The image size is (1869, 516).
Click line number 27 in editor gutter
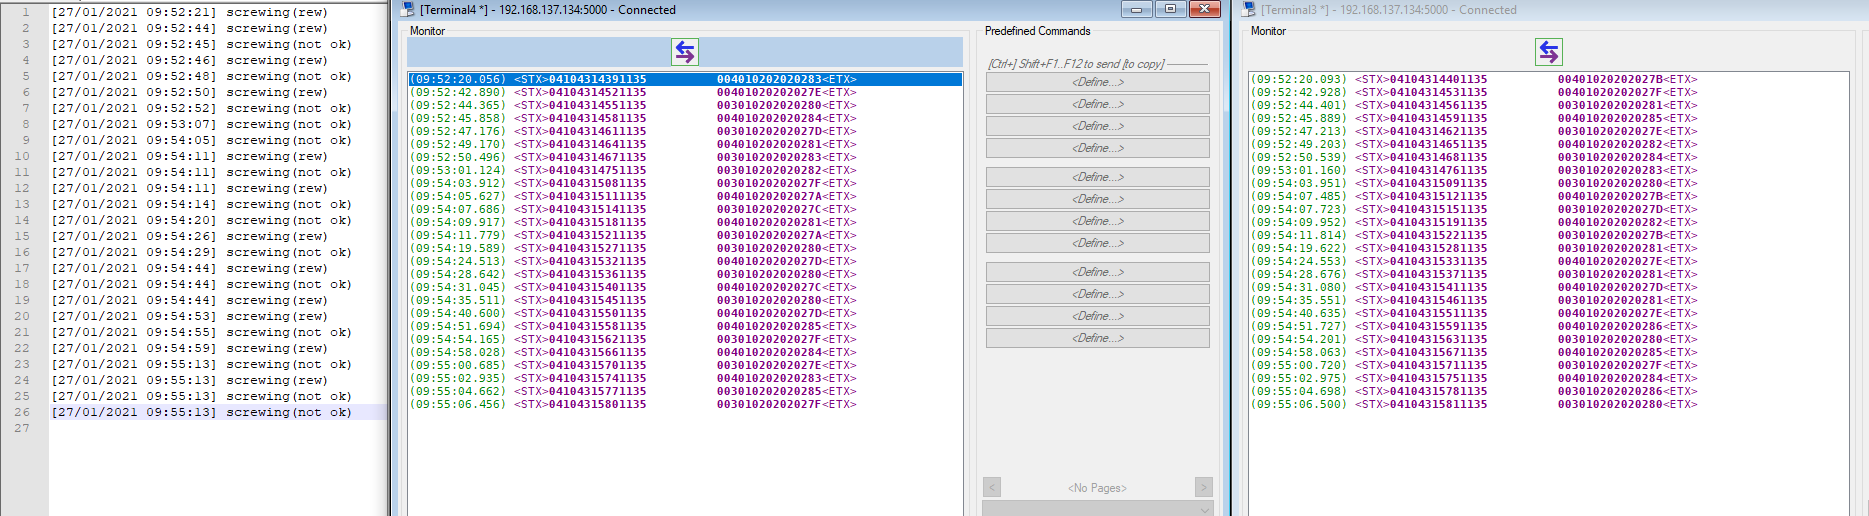click(22, 428)
